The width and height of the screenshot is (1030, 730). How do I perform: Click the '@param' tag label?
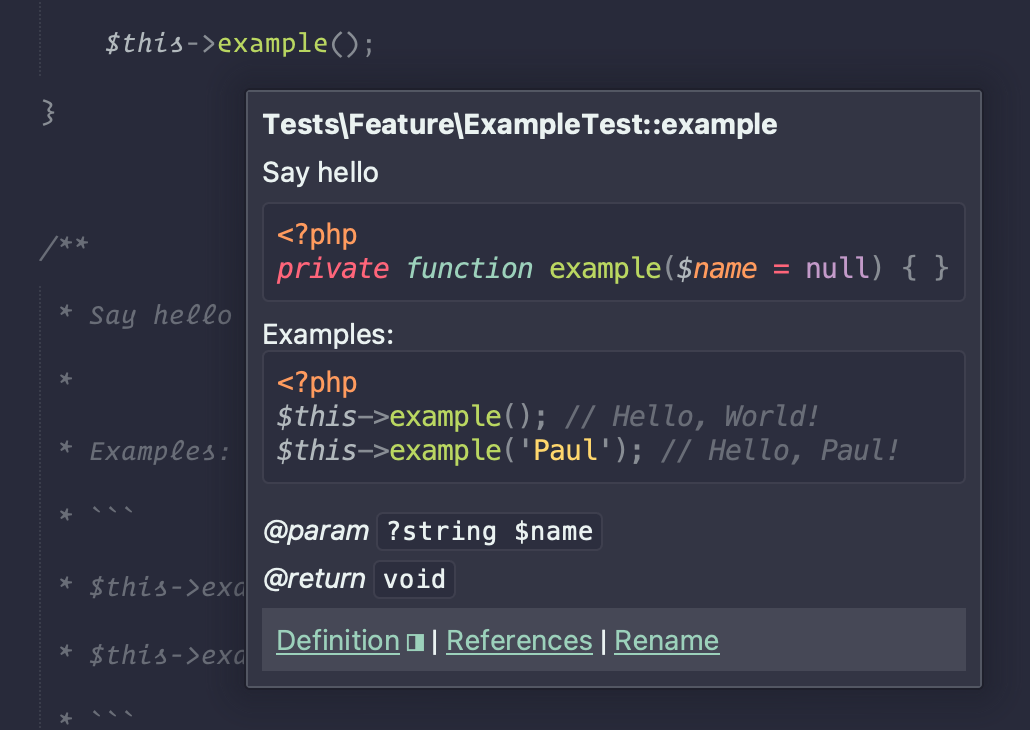point(316,531)
